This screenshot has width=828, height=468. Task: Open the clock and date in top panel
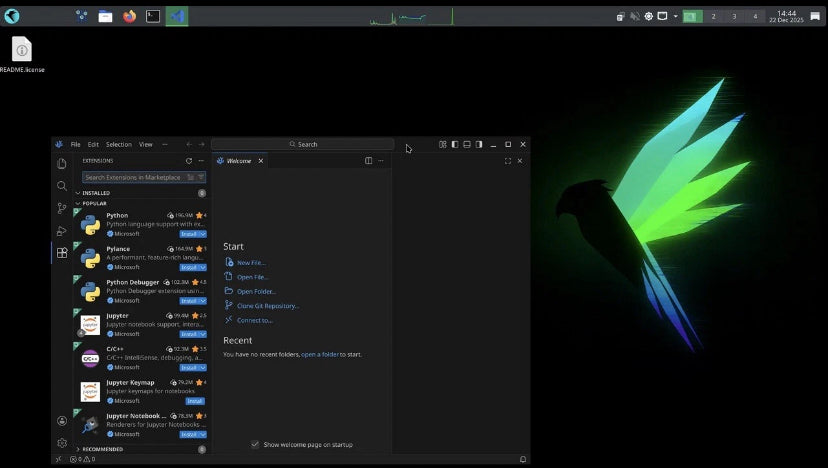786,16
